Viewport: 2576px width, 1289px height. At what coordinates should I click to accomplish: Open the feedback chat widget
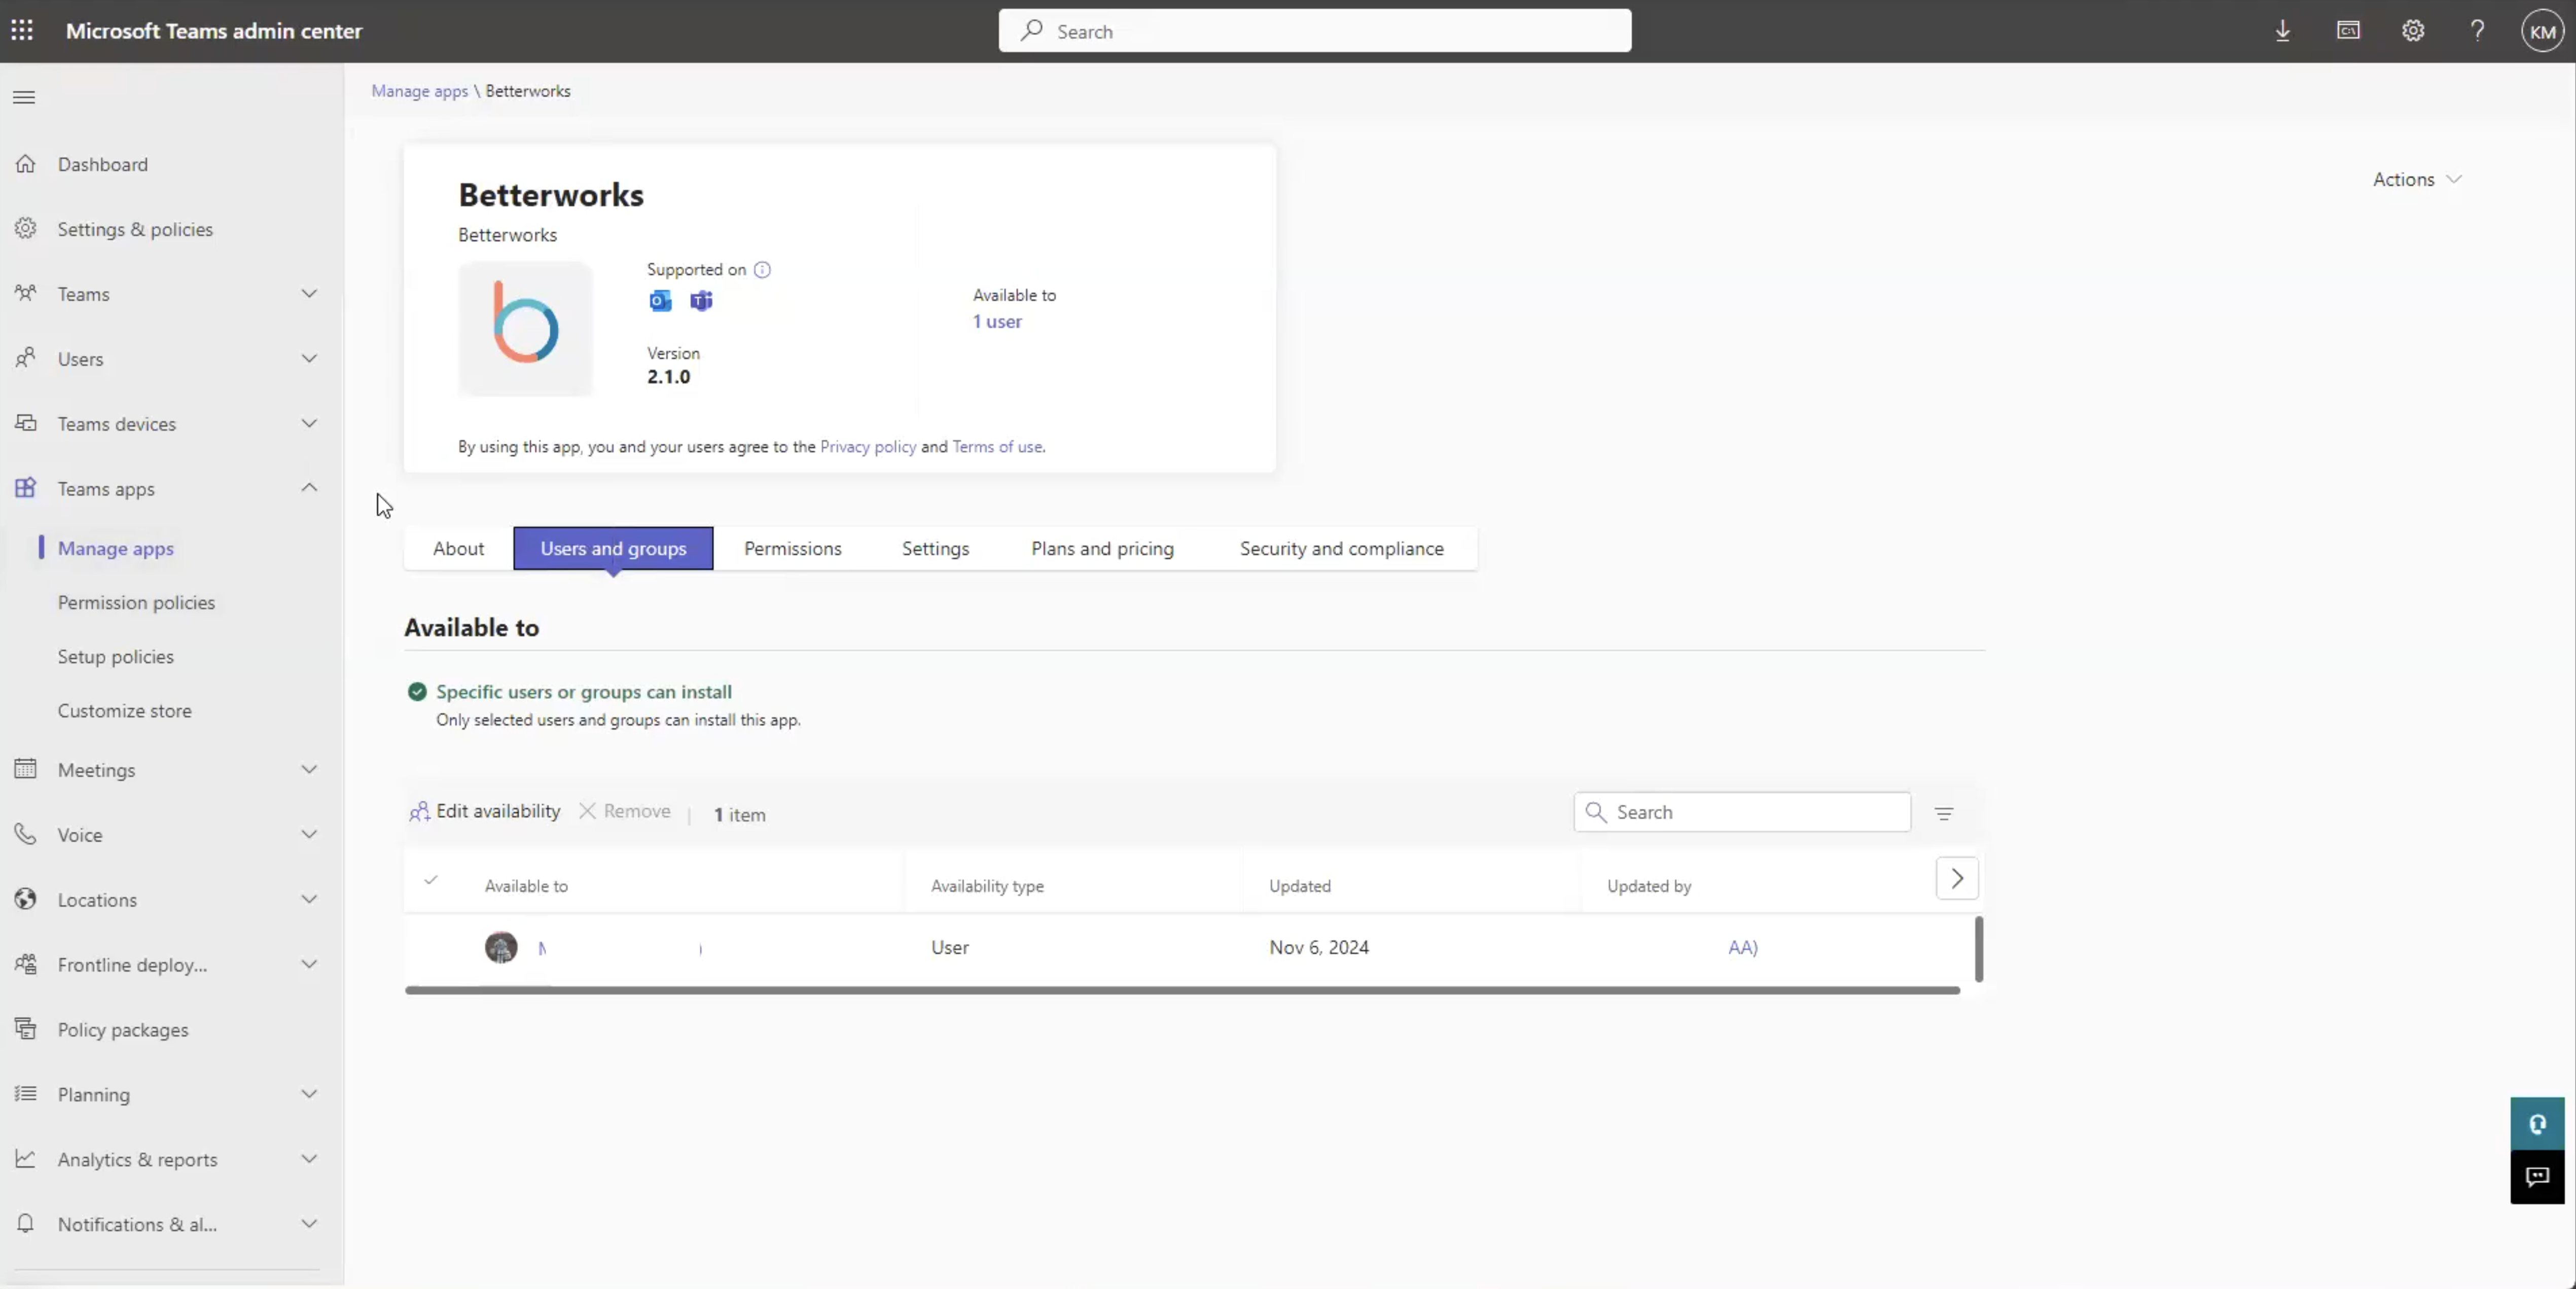[x=2537, y=1177]
